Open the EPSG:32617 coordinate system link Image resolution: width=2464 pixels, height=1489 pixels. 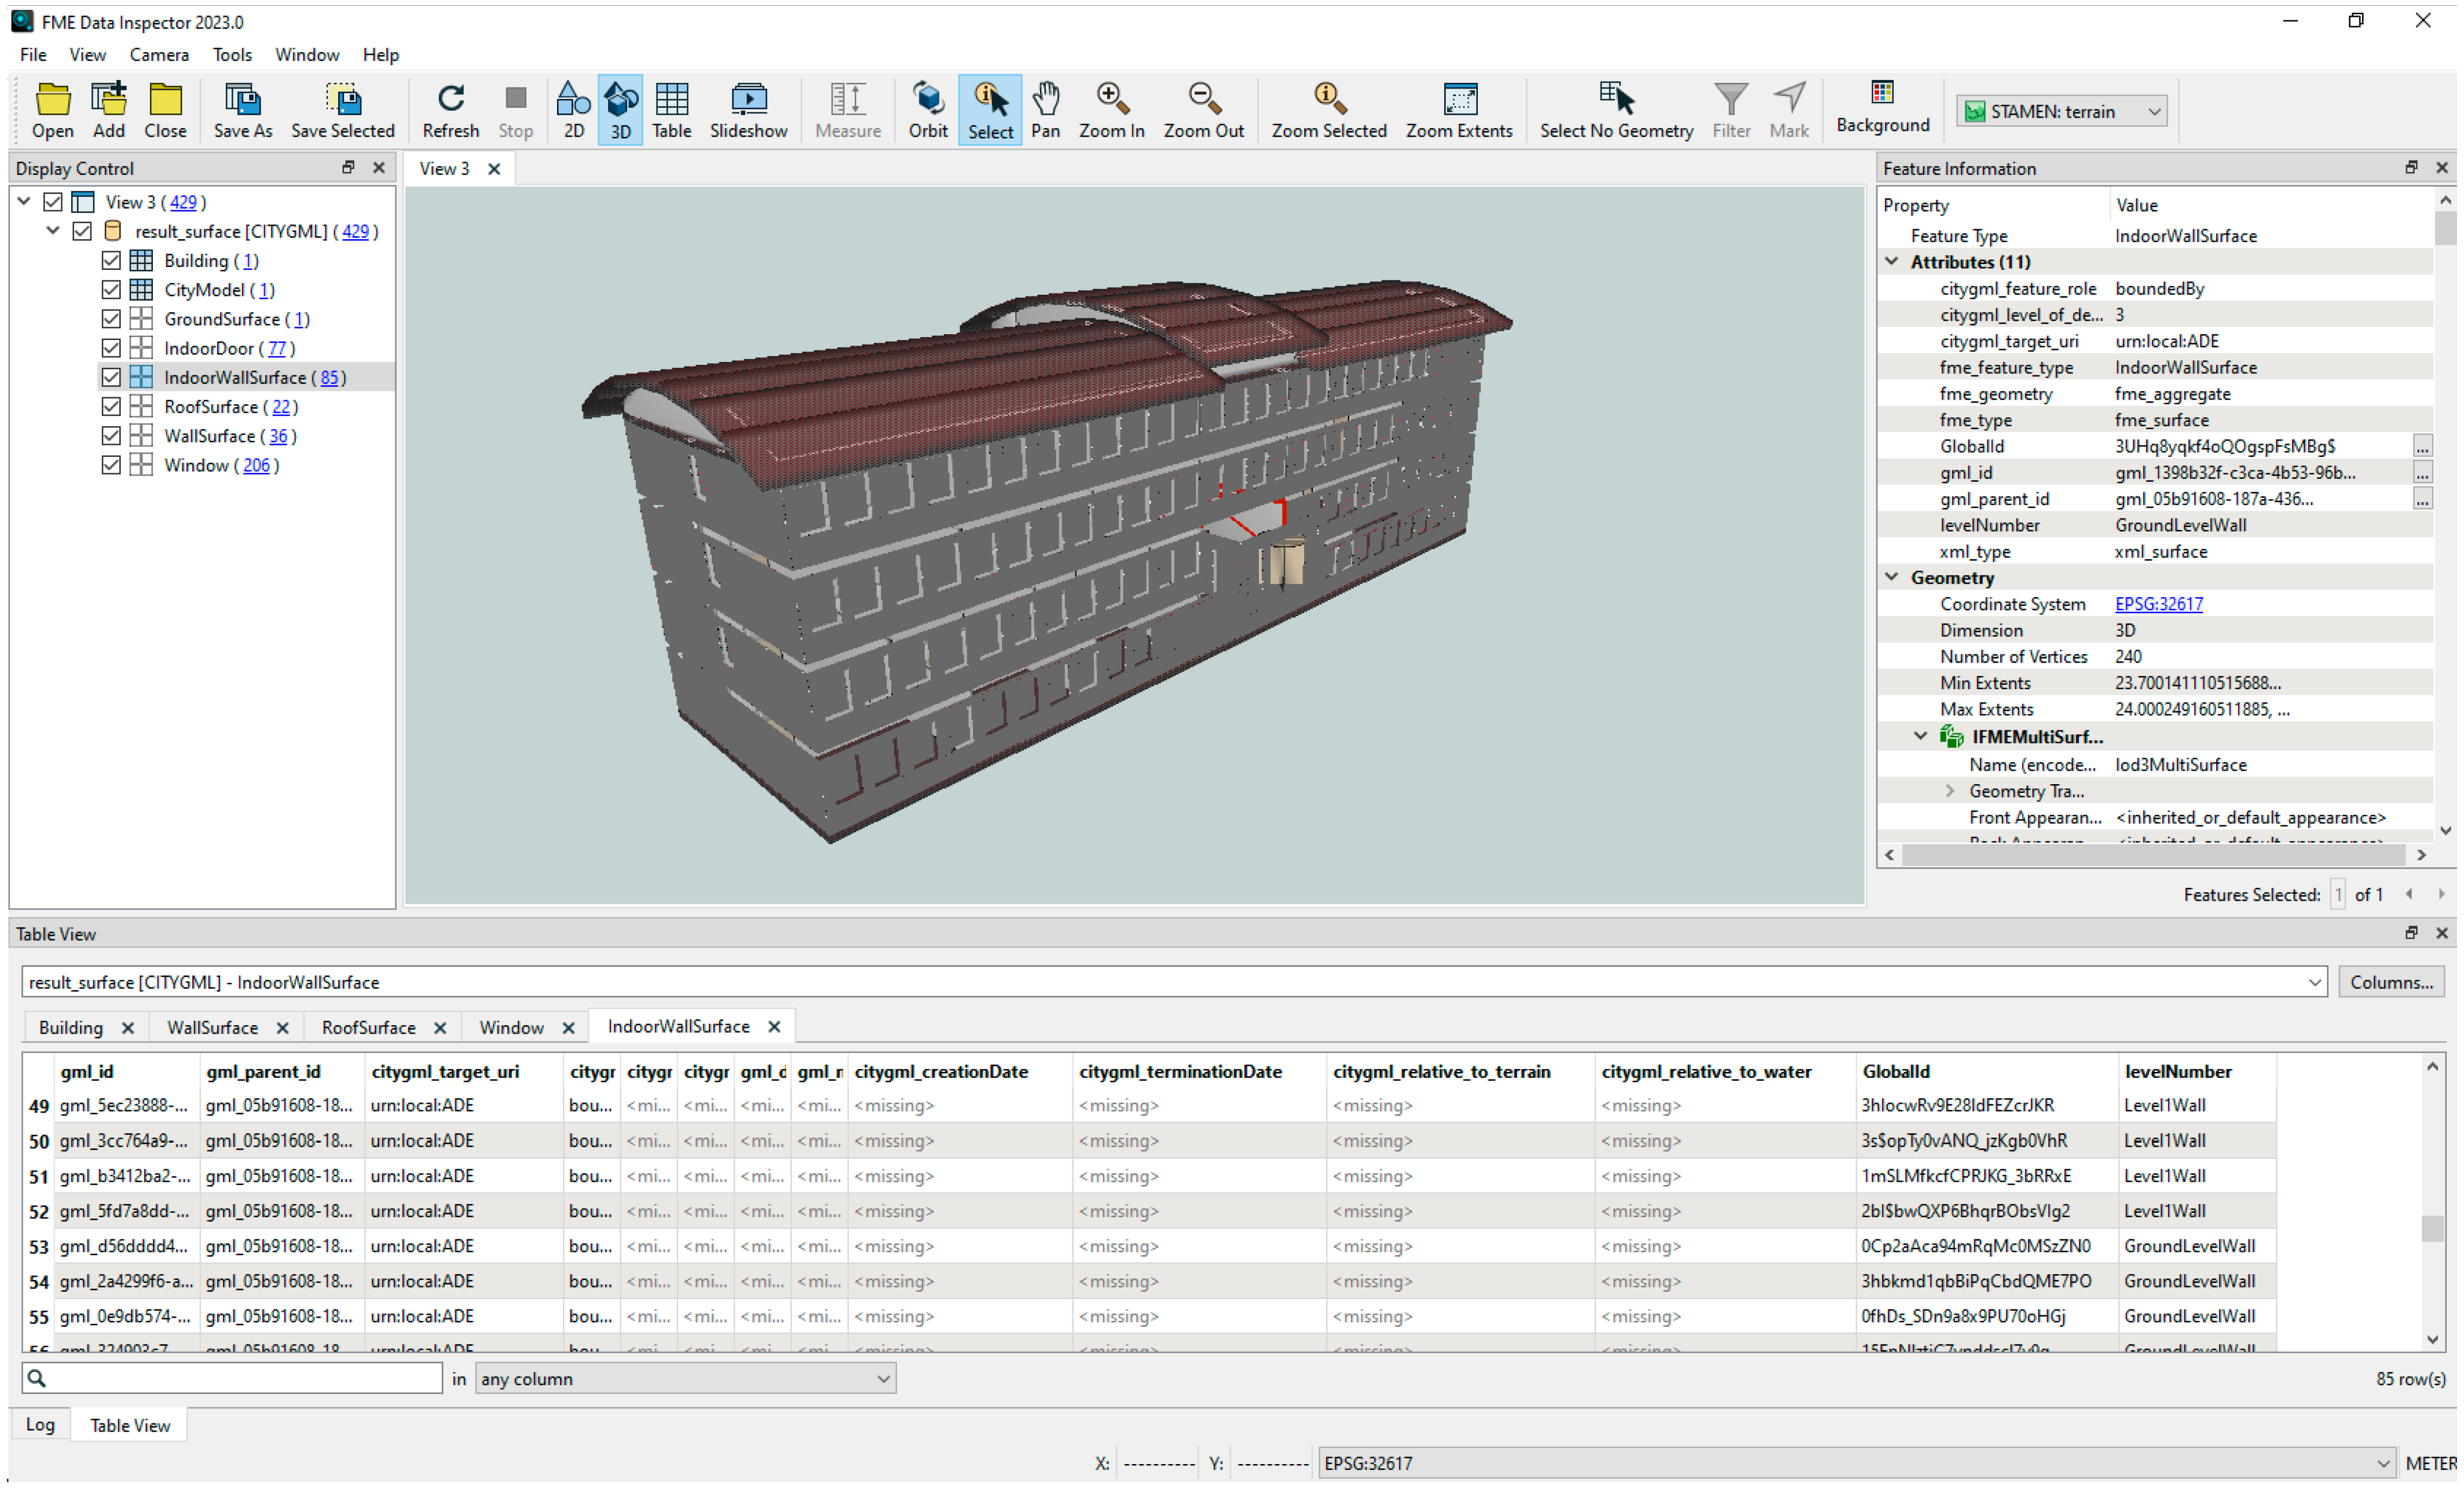coord(2158,604)
